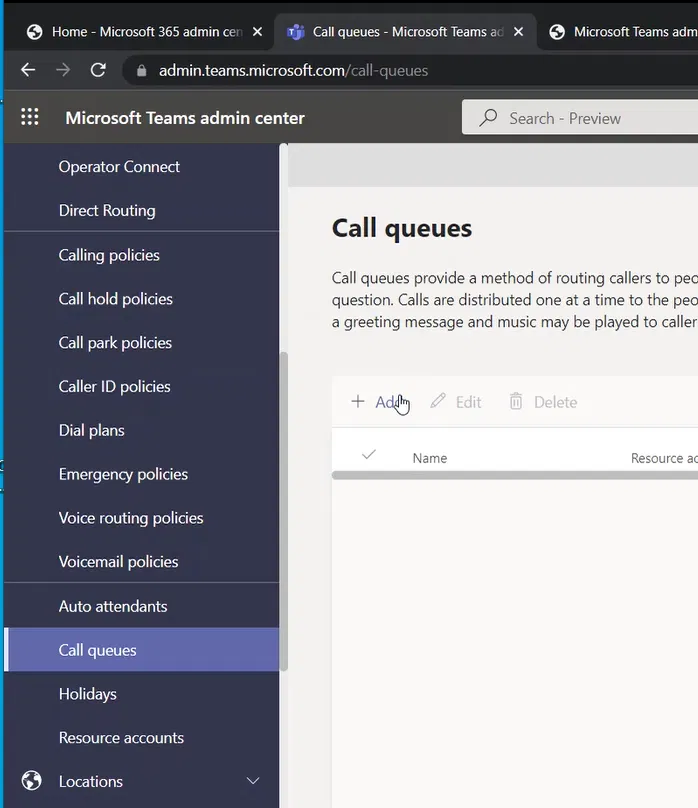The height and width of the screenshot is (808, 698).
Task: Click the globe icon beside Locations
Action: (x=31, y=781)
